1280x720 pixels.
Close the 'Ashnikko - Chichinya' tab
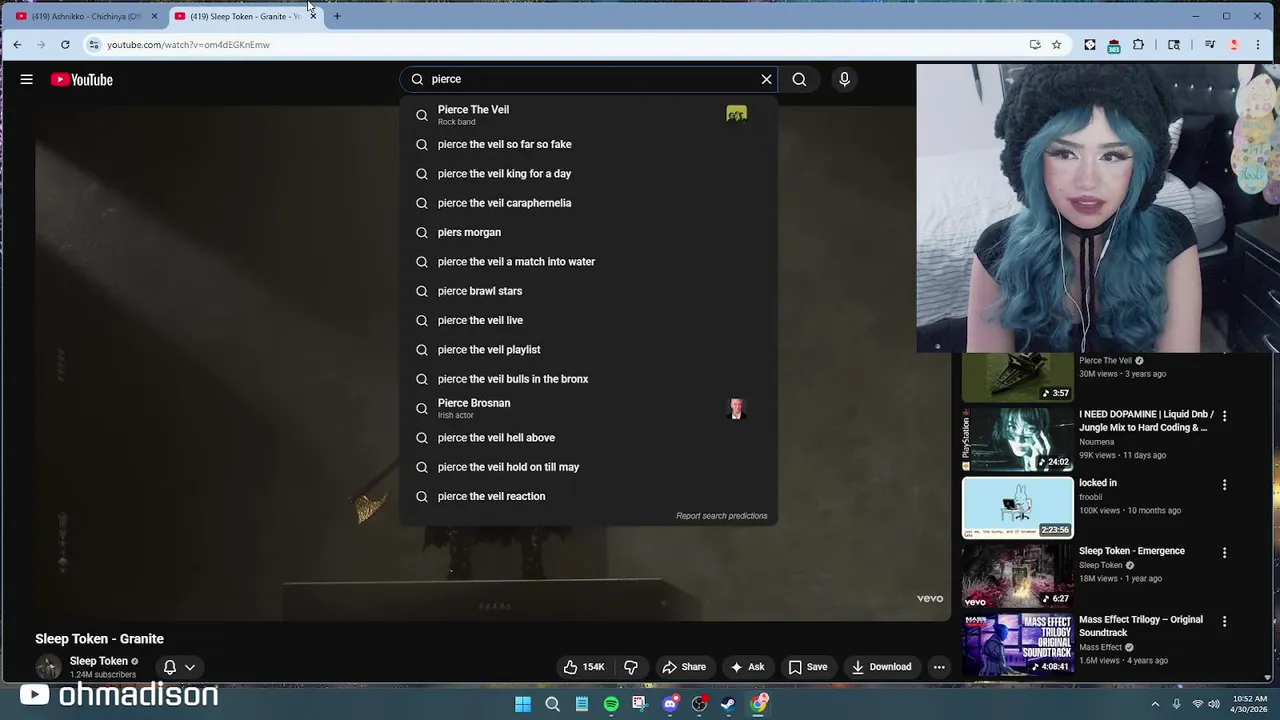[154, 16]
